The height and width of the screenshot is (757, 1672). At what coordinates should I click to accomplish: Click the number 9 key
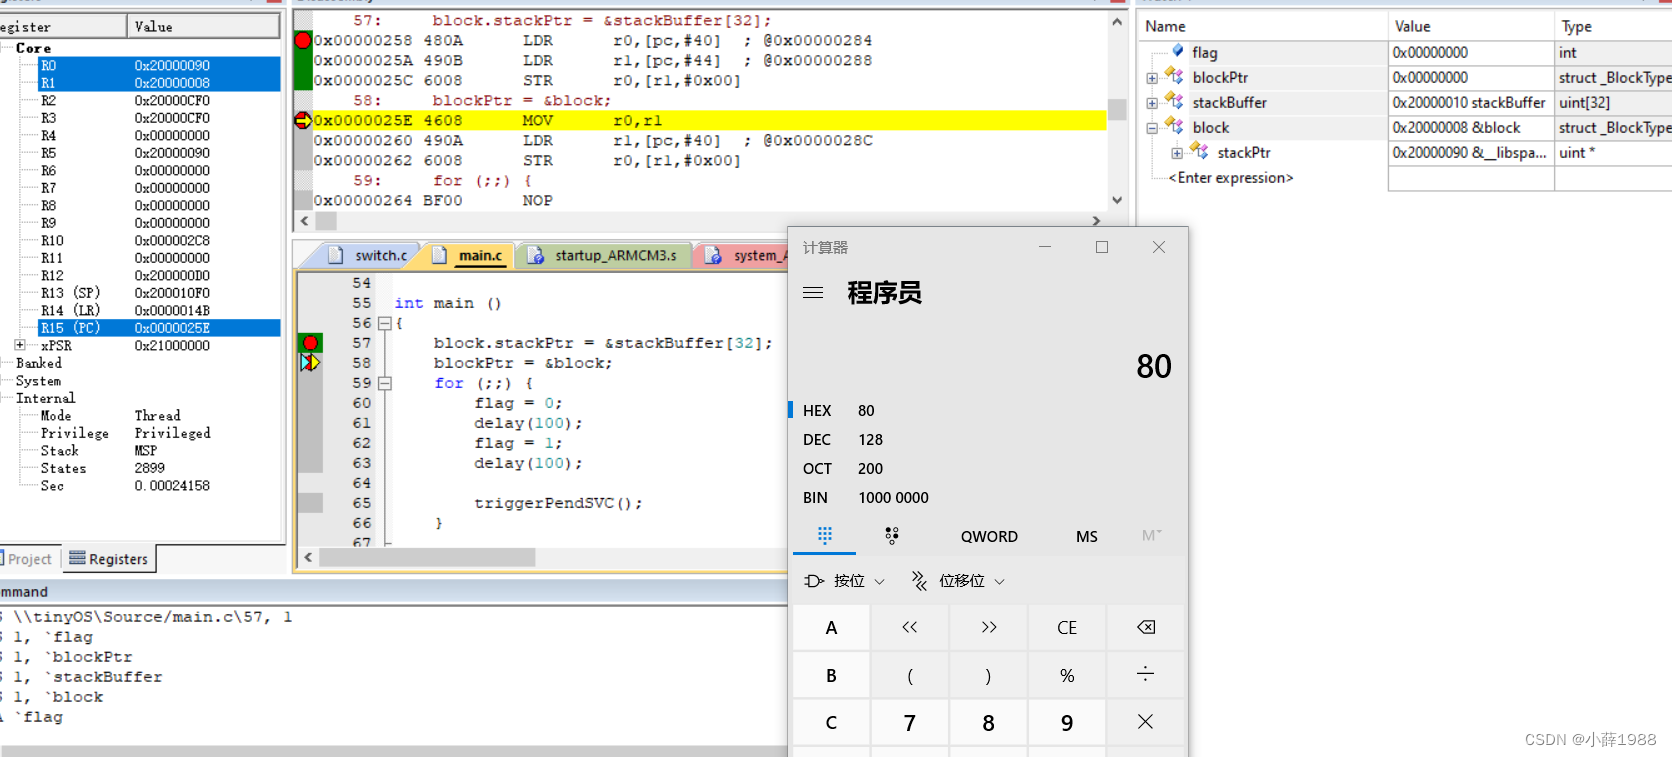point(1067,722)
